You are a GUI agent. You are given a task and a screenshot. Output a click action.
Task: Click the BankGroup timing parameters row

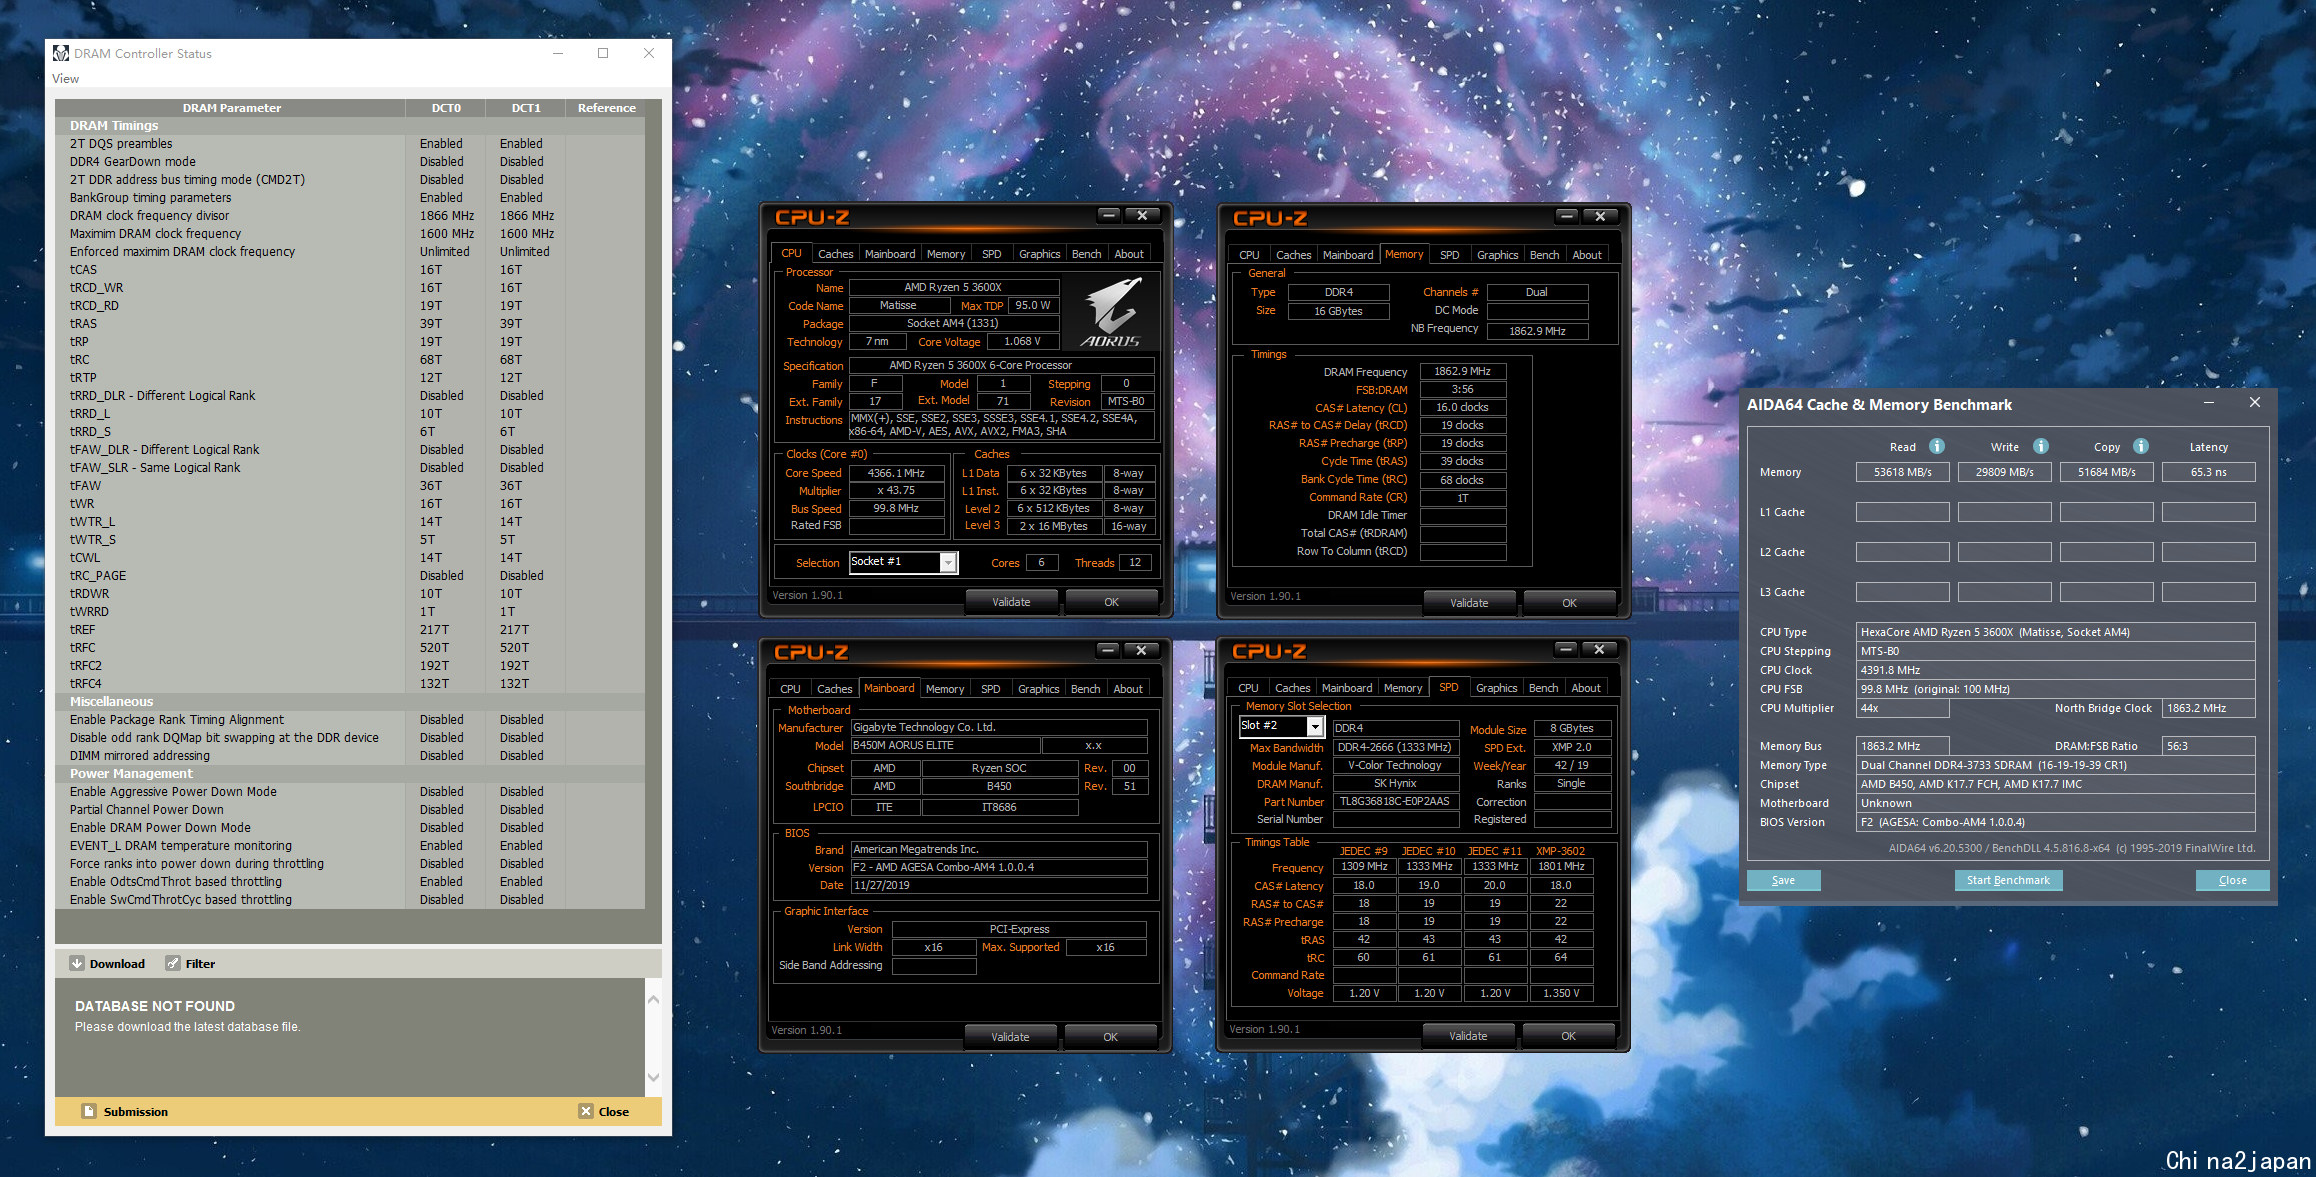tap(350, 198)
